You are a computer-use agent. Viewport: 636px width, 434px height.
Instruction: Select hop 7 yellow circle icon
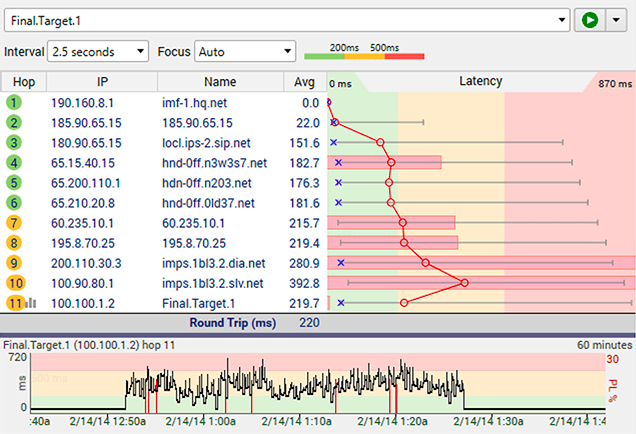14,223
